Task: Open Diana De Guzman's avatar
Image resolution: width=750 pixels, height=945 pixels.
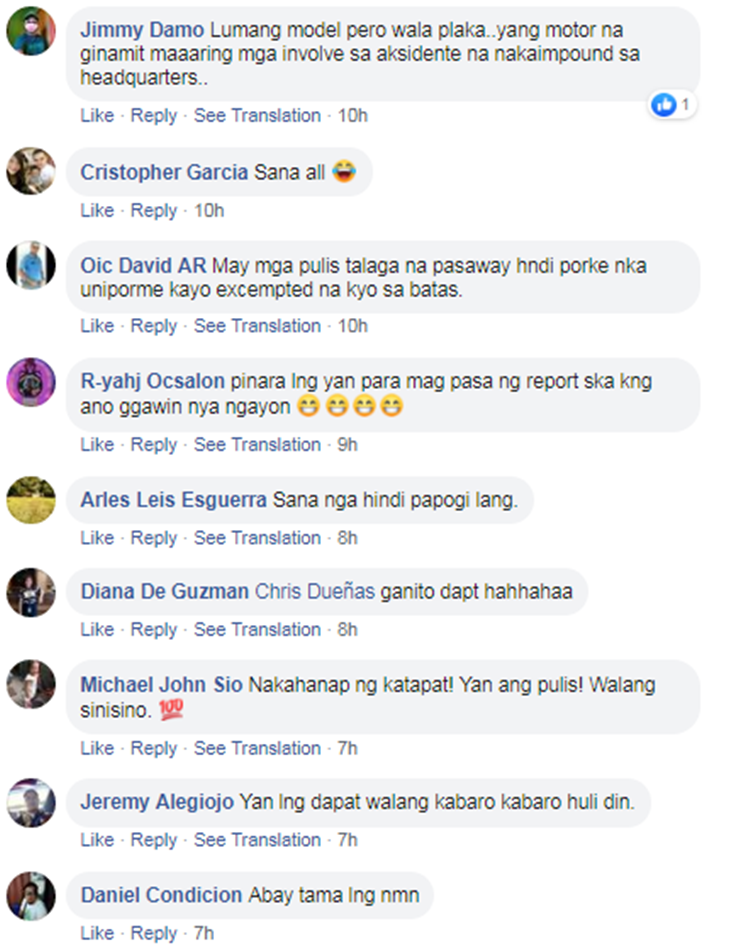Action: [31, 592]
